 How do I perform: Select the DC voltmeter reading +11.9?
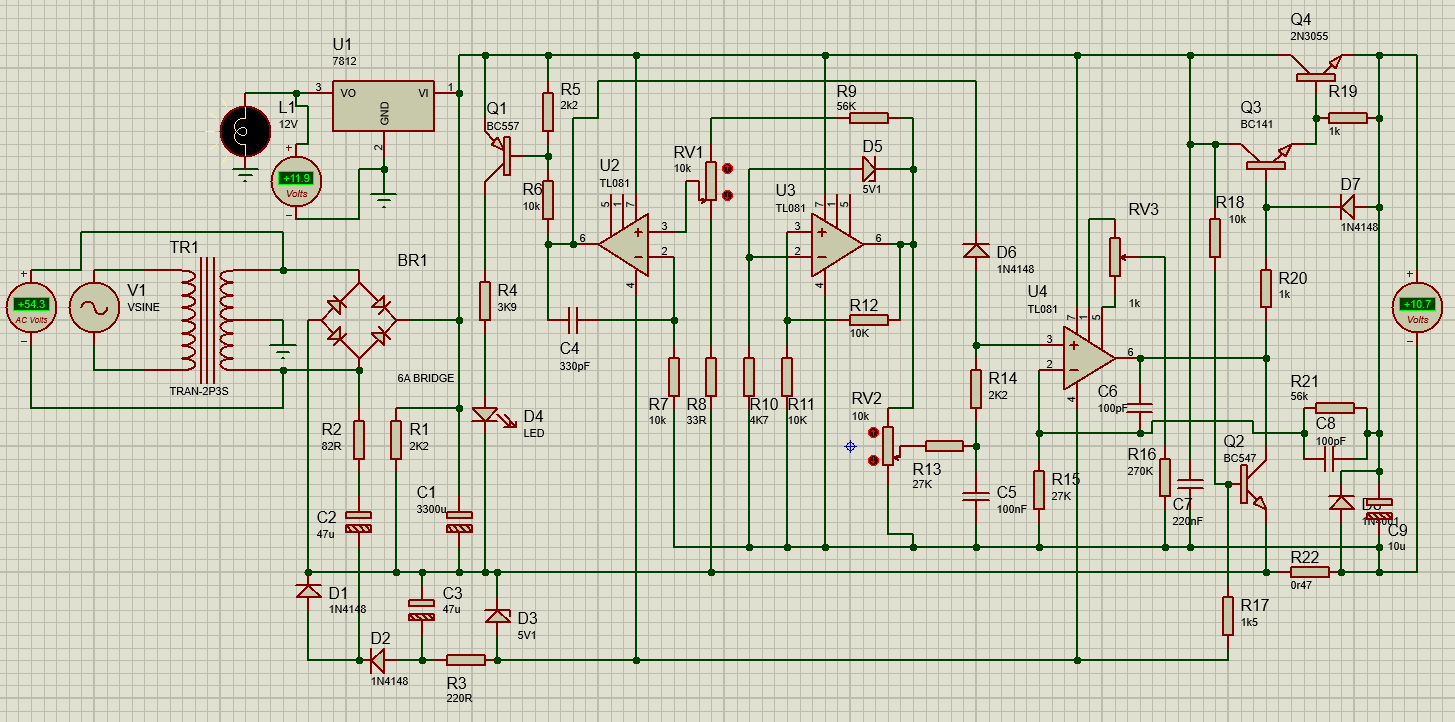[295, 180]
